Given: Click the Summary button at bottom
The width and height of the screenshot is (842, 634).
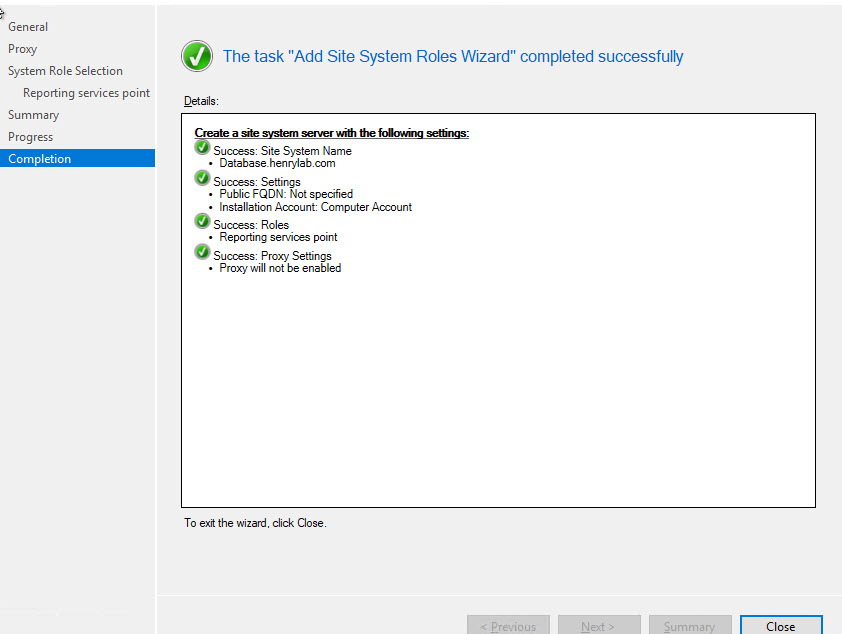Looking at the screenshot, I should (x=689, y=626).
